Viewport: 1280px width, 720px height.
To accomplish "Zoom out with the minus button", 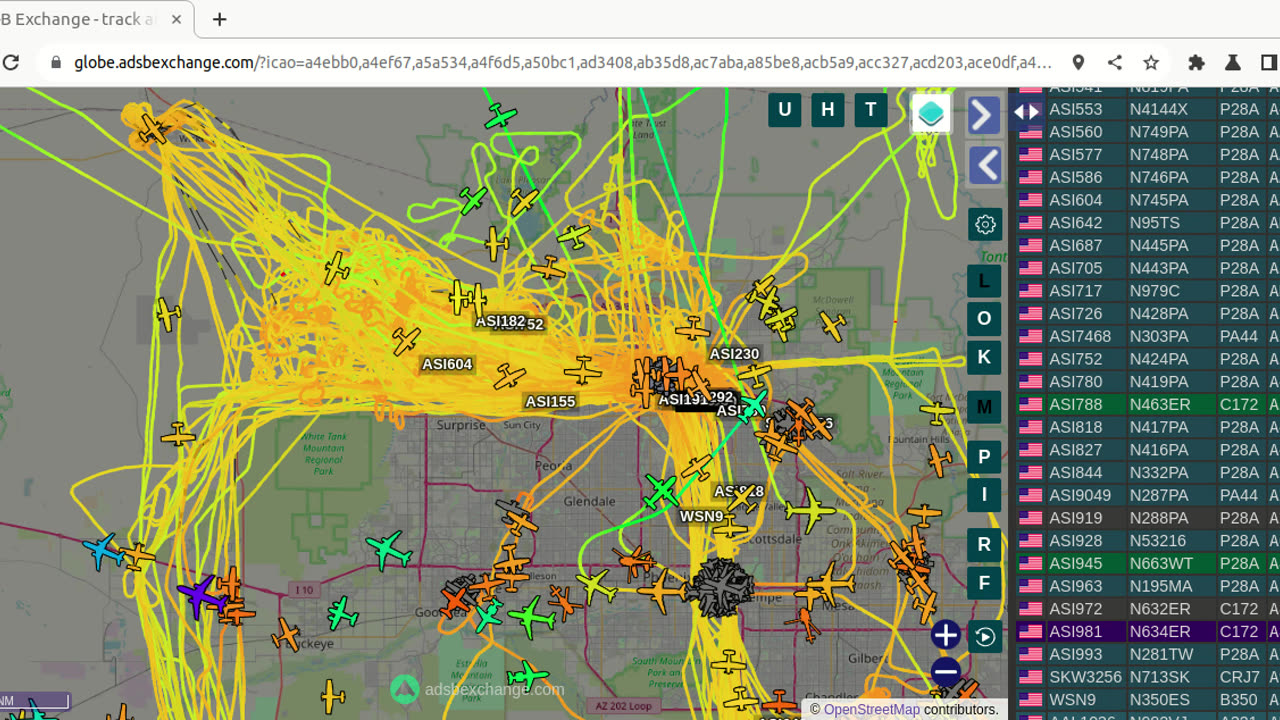I will [945, 671].
